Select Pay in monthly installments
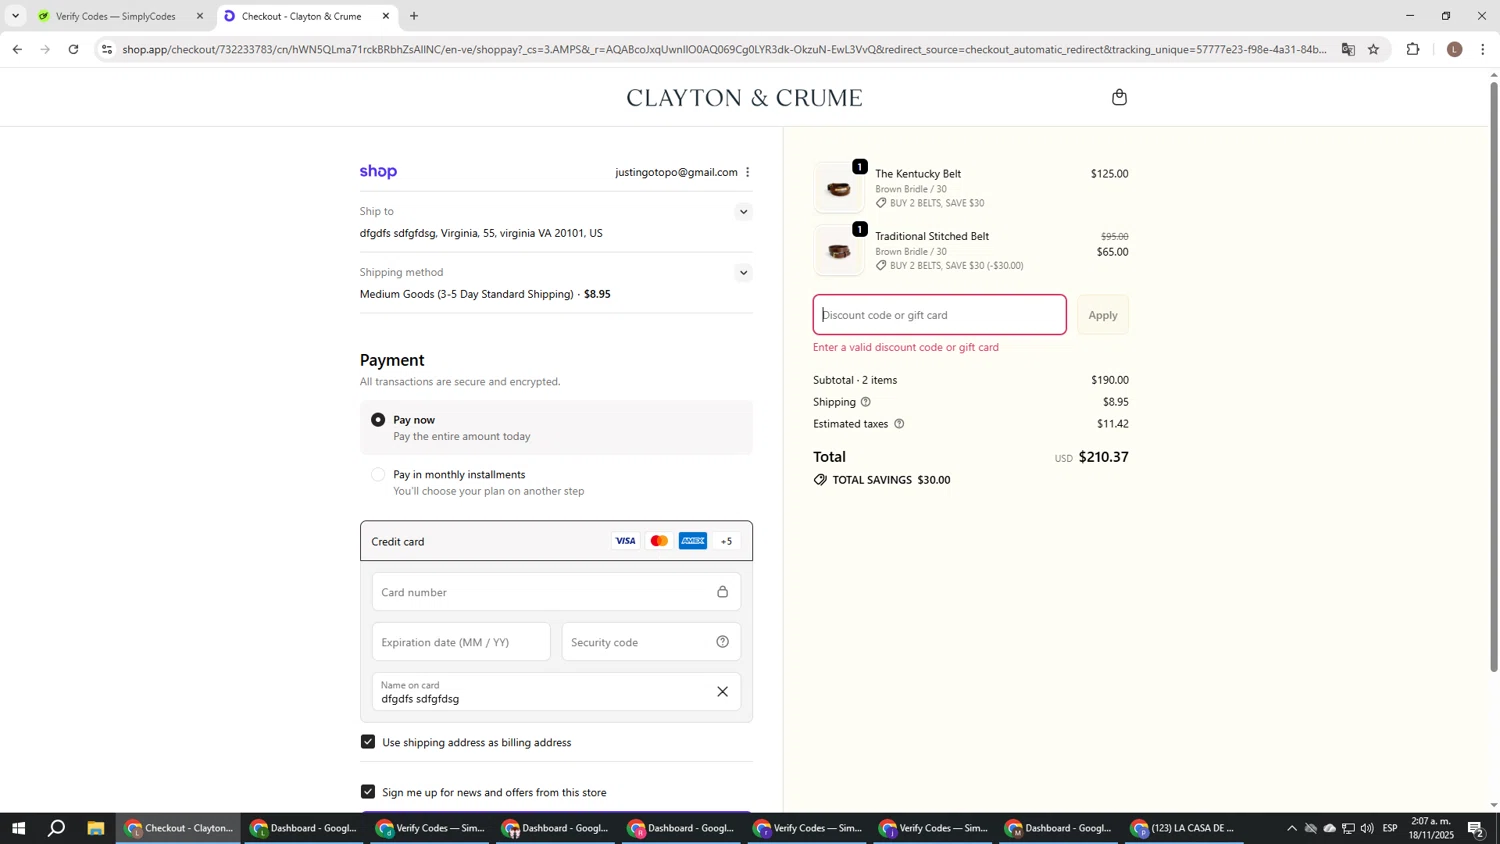Image resolution: width=1500 pixels, height=844 pixels. pos(378,475)
